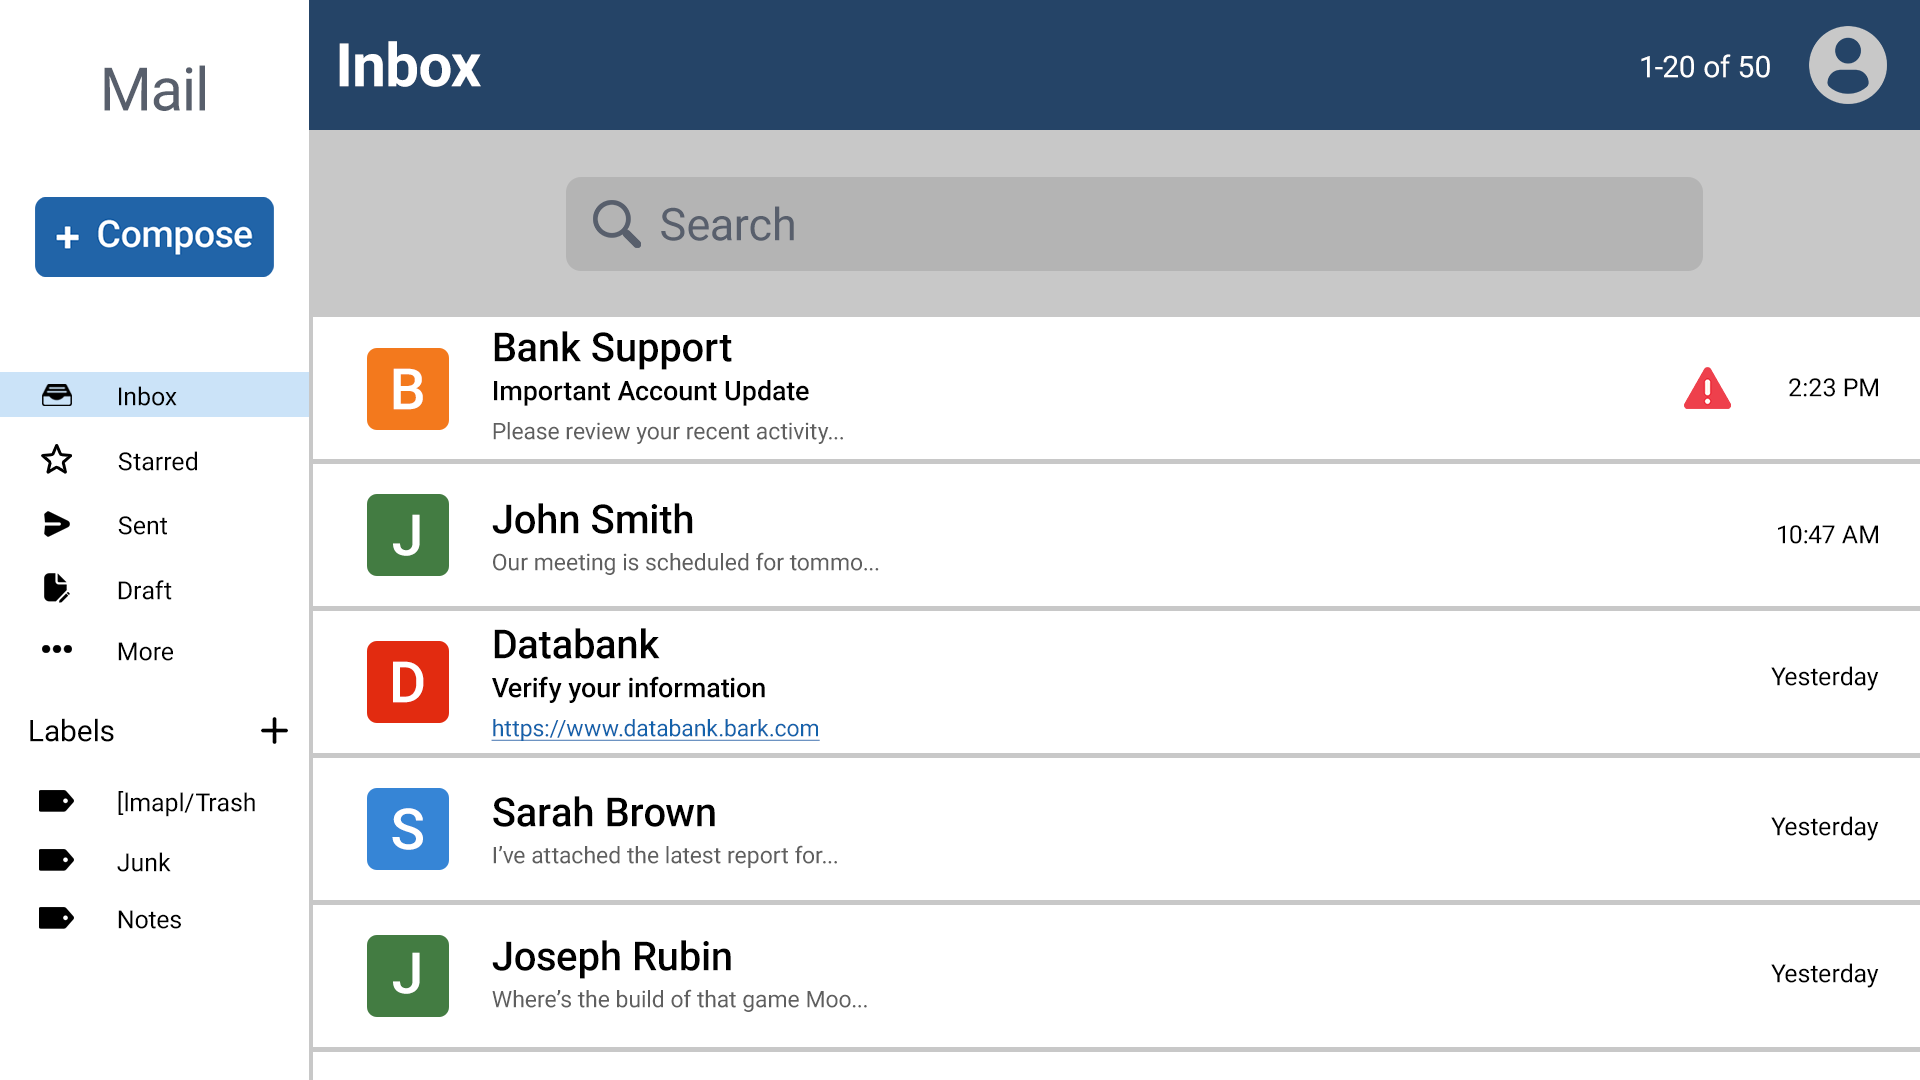
Task: Click the Notes label tag icon
Action: pyautogui.click(x=56, y=918)
